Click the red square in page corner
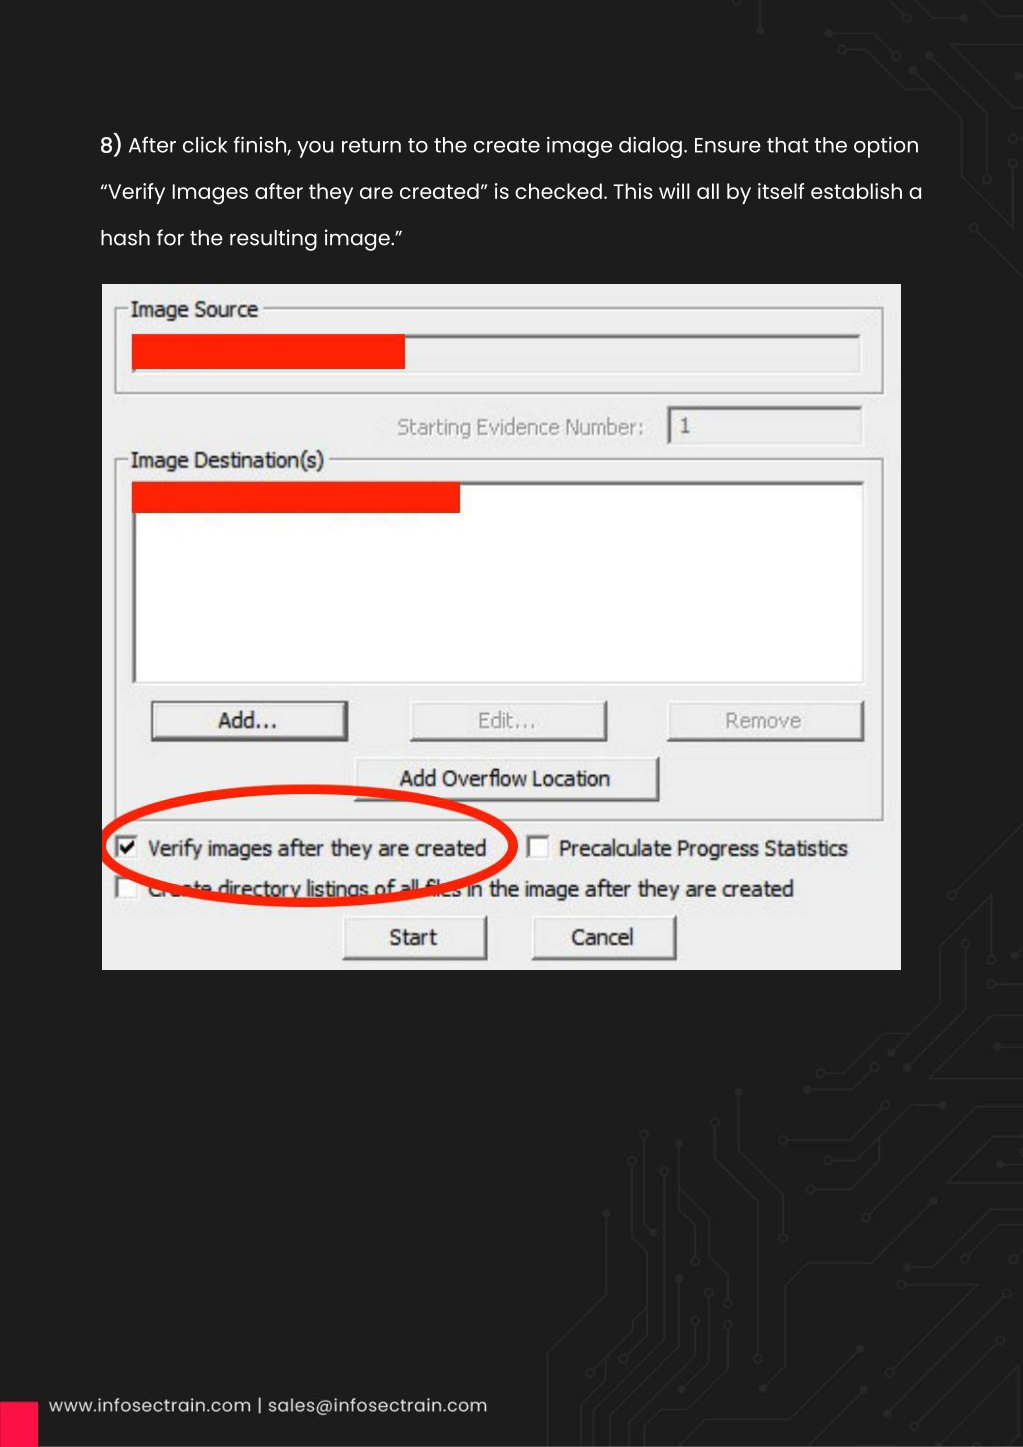The height and width of the screenshot is (1447, 1023). coord(19,1424)
